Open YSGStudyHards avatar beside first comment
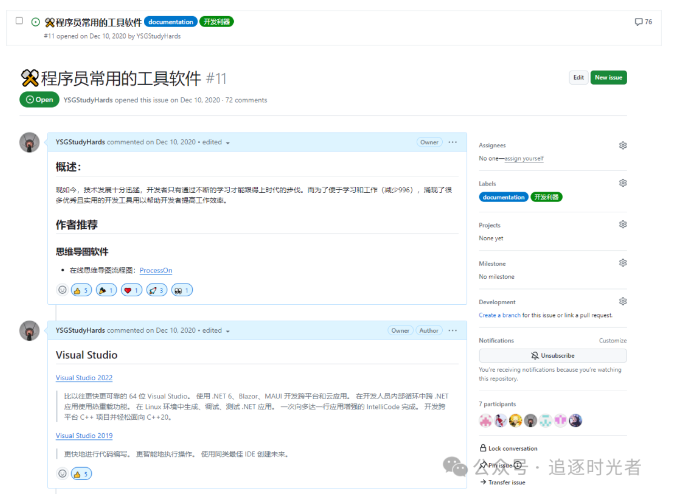The image size is (680, 496). click(29, 143)
